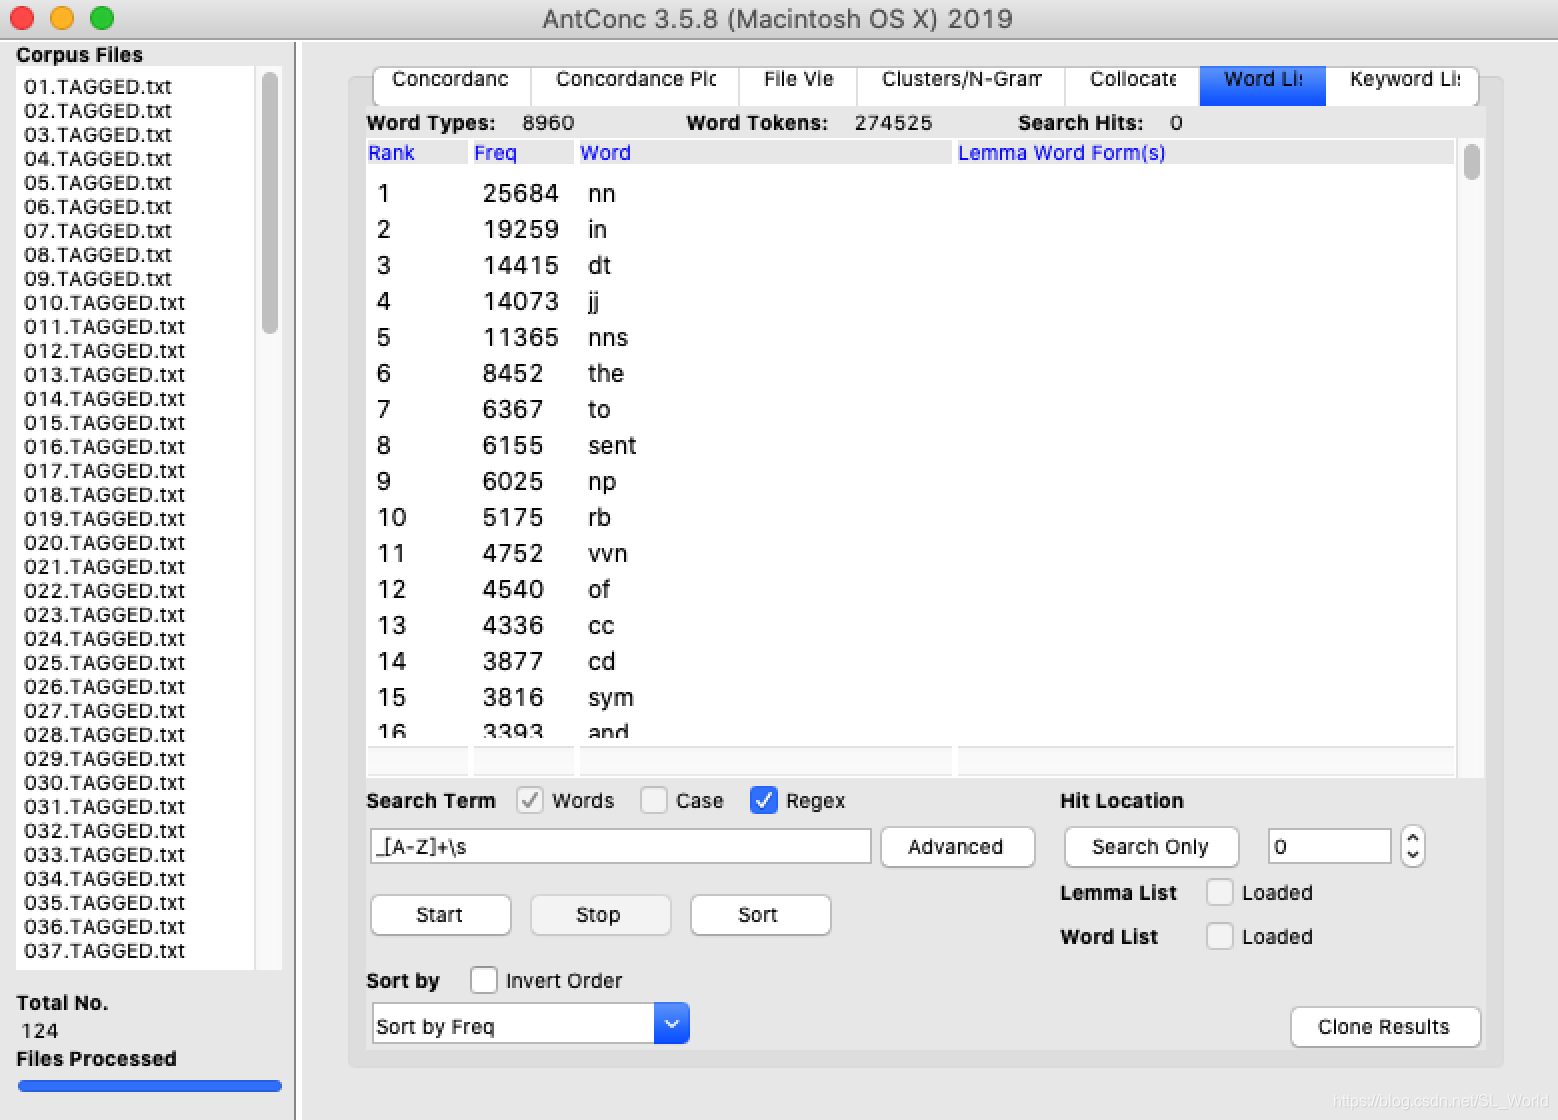Image resolution: width=1558 pixels, height=1120 pixels.
Task: Toggle Word List Loaded checkbox
Action: click(x=1220, y=936)
